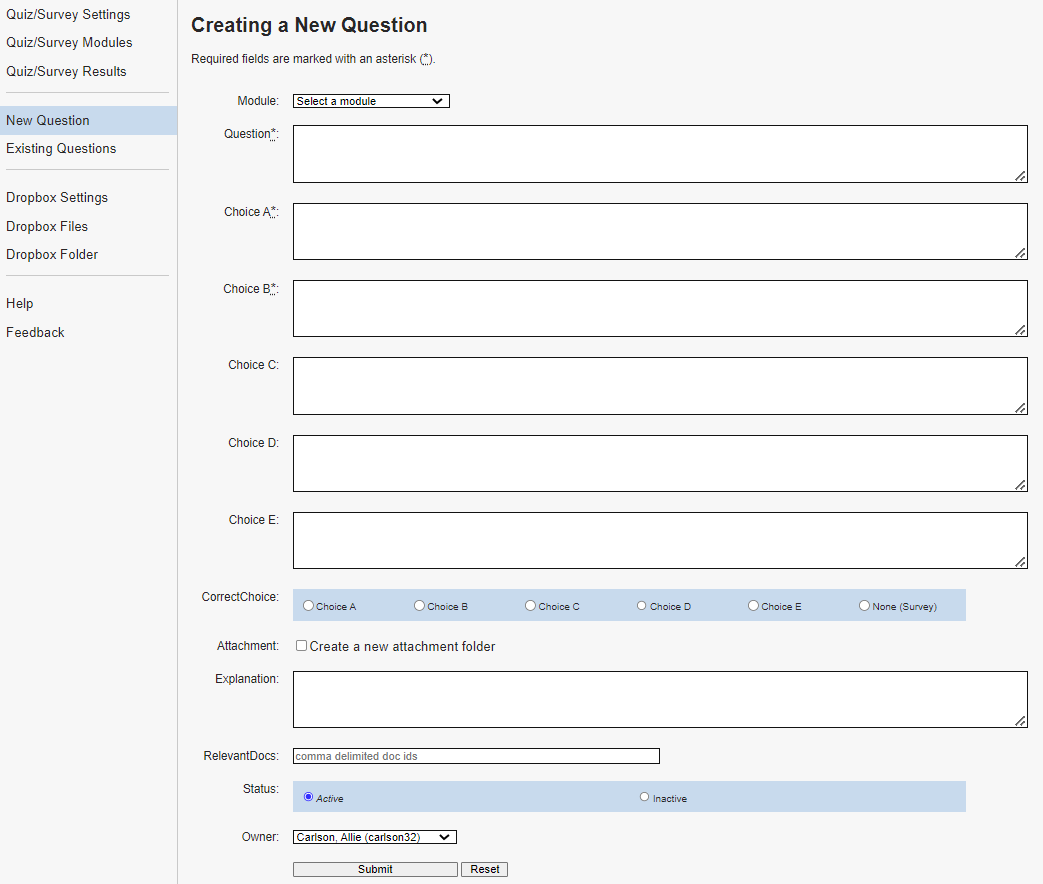This screenshot has height=884, width=1043.
Task: Click the asterisk in required-fields note
Action: click(426, 59)
